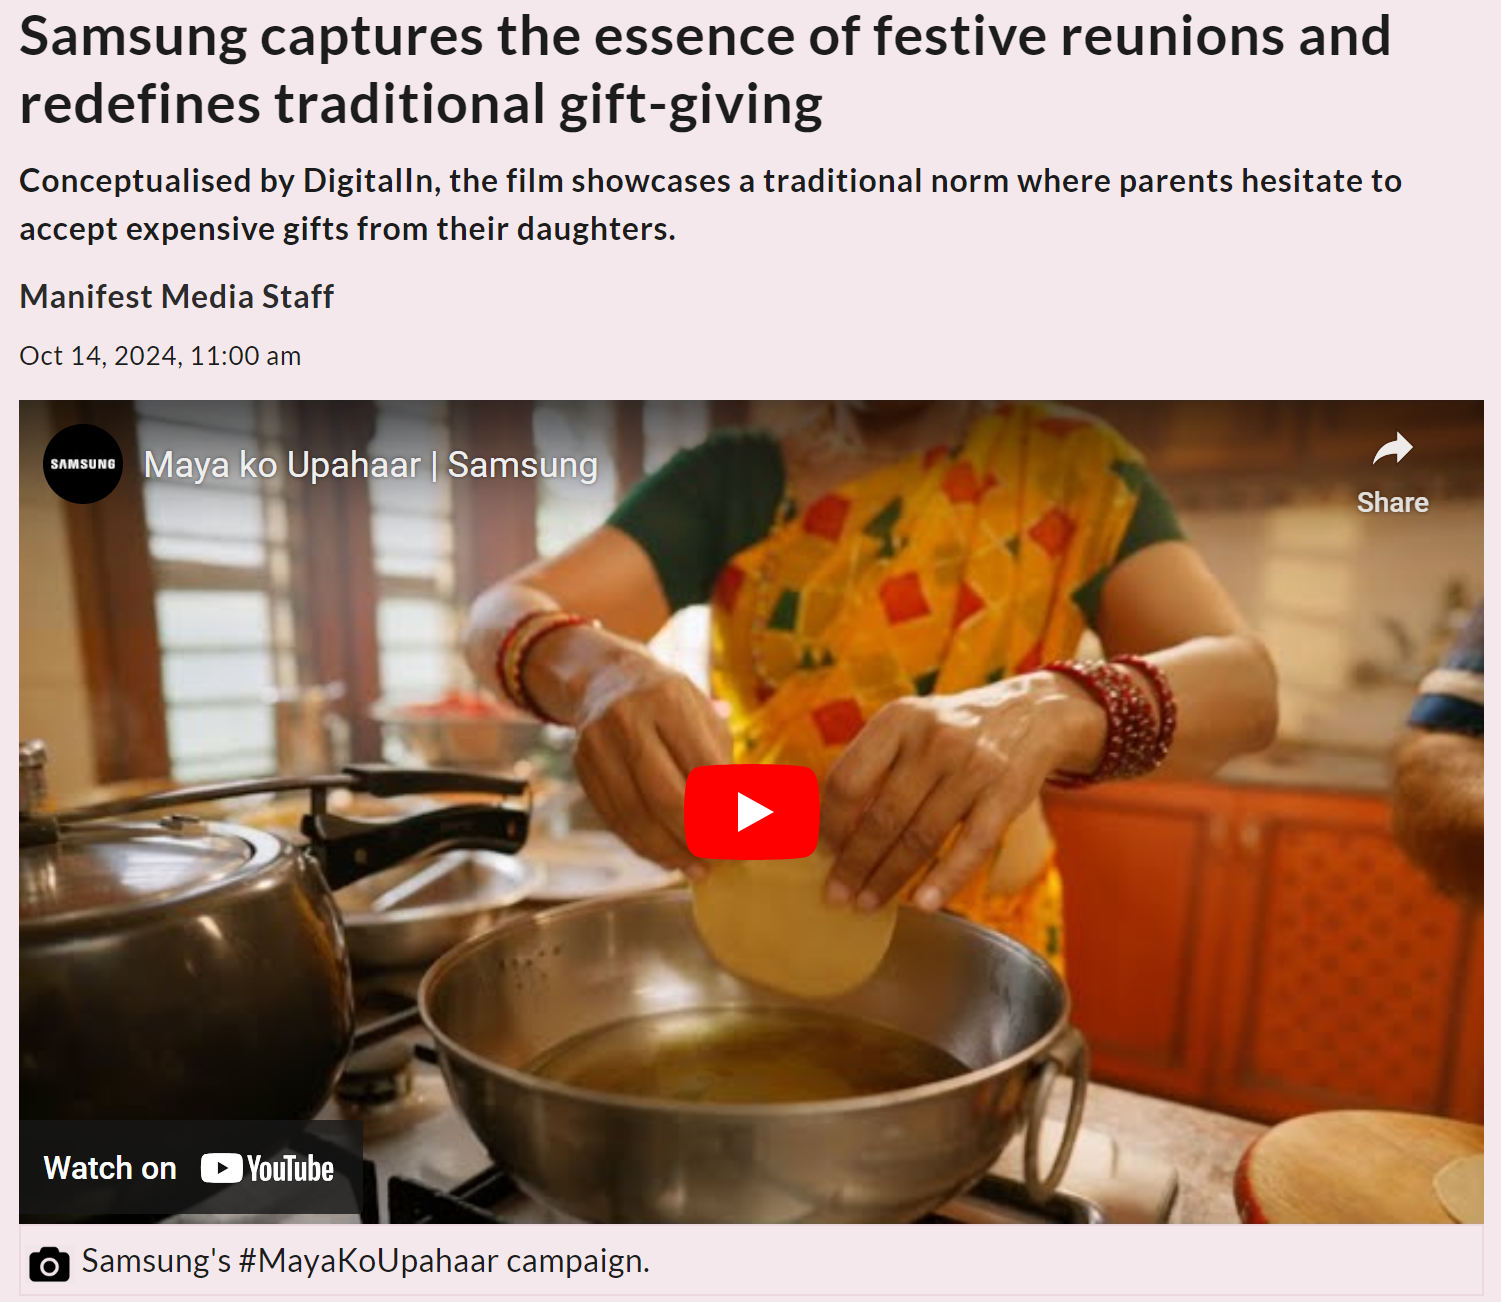Open the 'Maya ko Upahaar | Samsung' video title
Image resolution: width=1501 pixels, height=1302 pixels.
[370, 465]
